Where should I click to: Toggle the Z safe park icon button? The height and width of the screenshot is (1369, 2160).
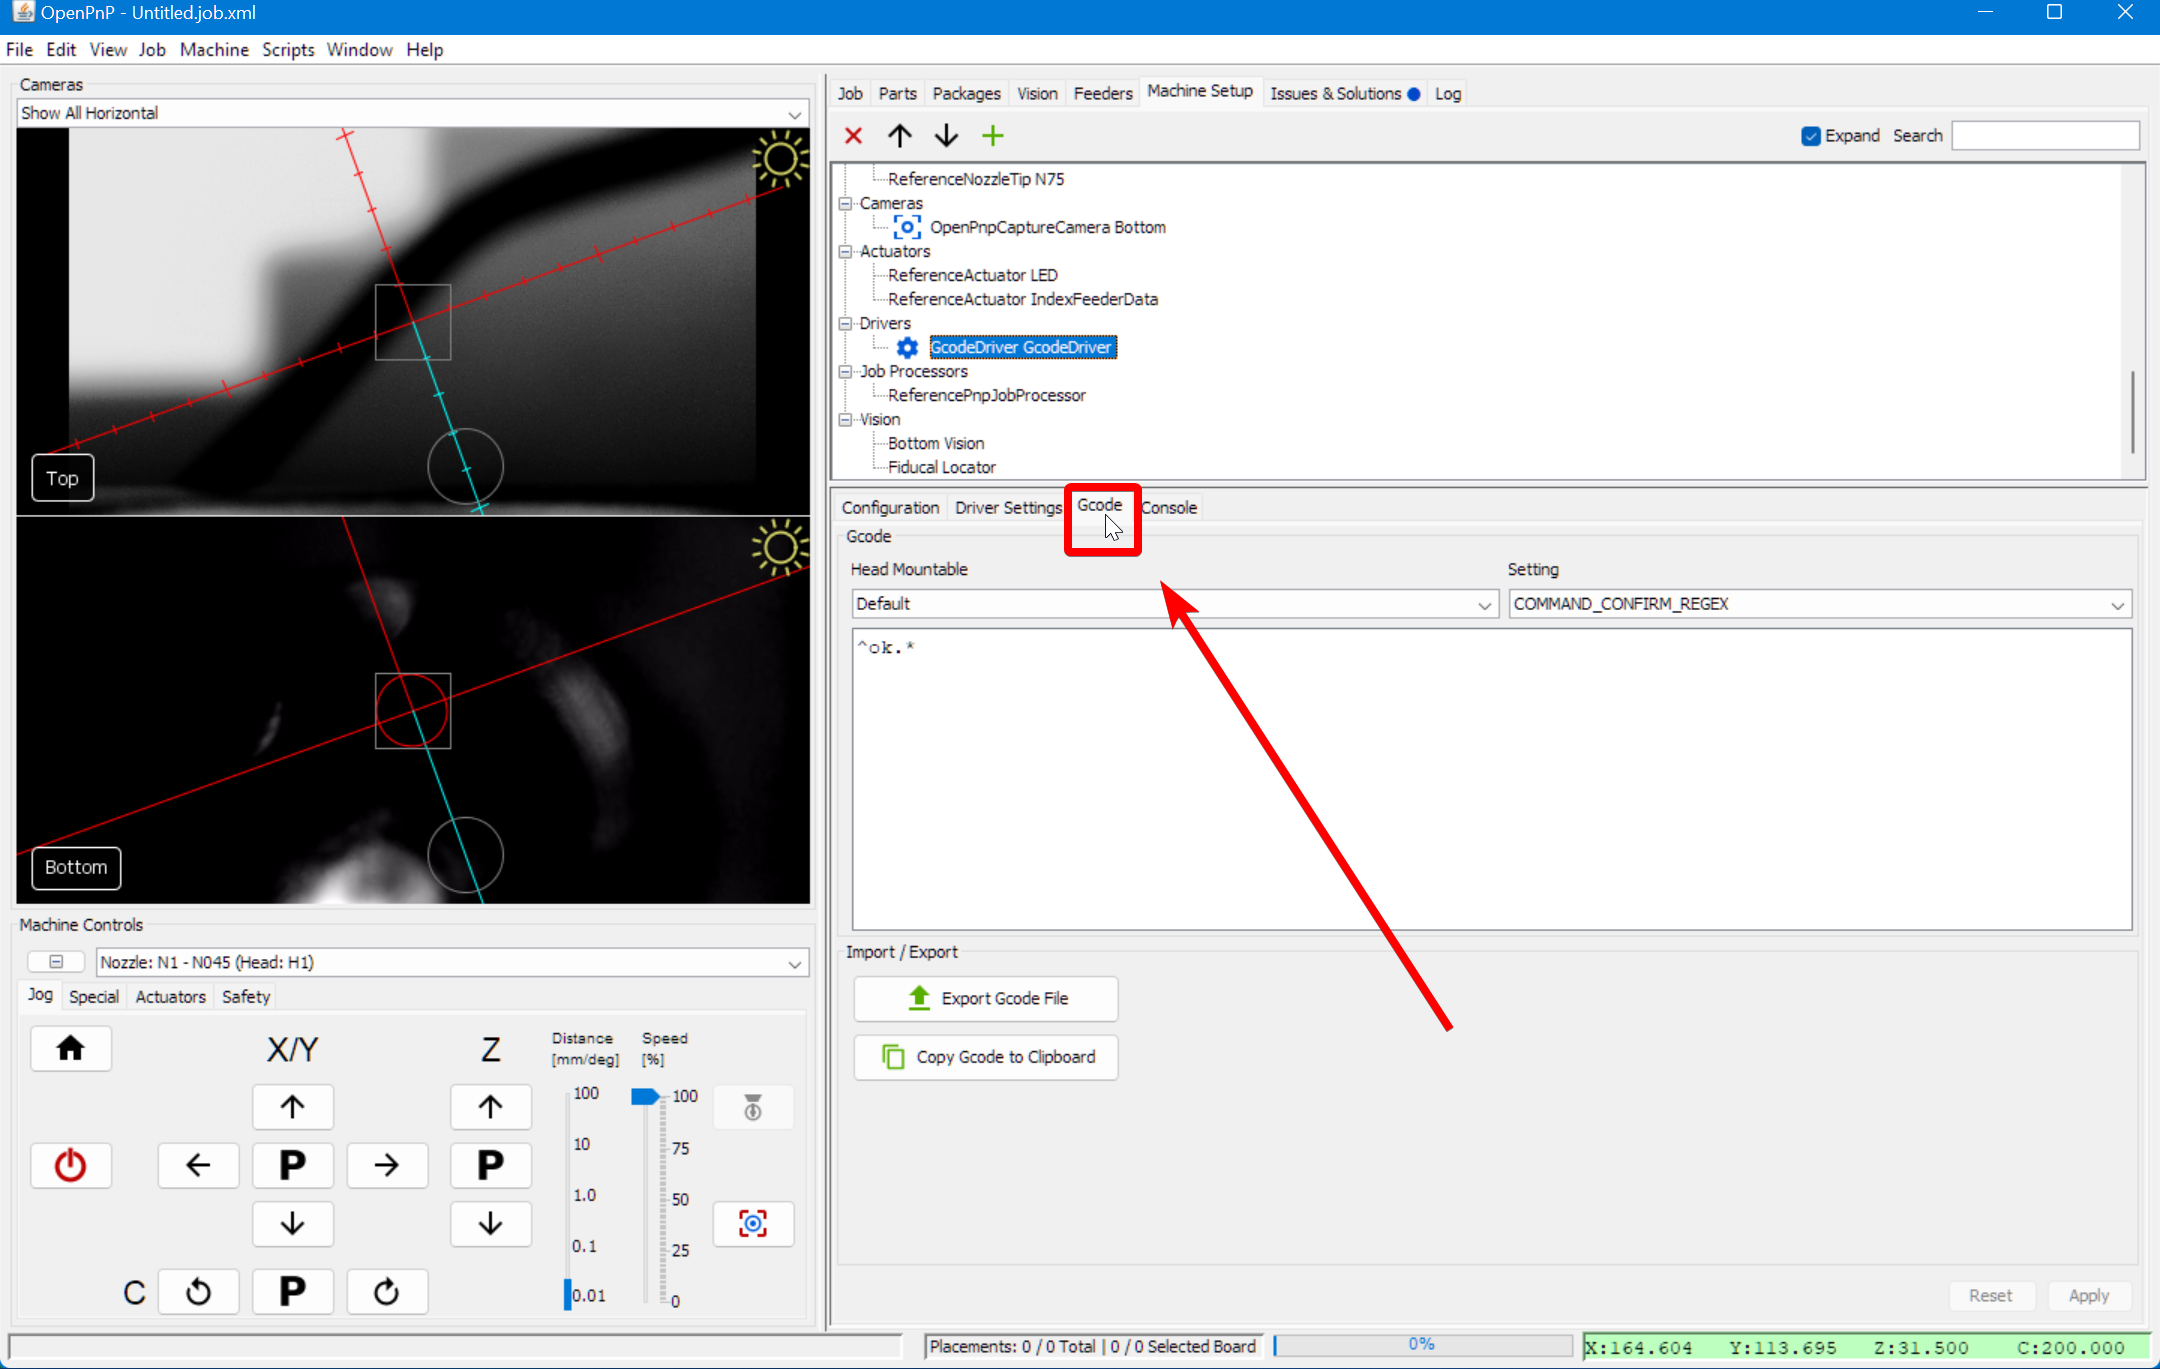[x=753, y=1107]
